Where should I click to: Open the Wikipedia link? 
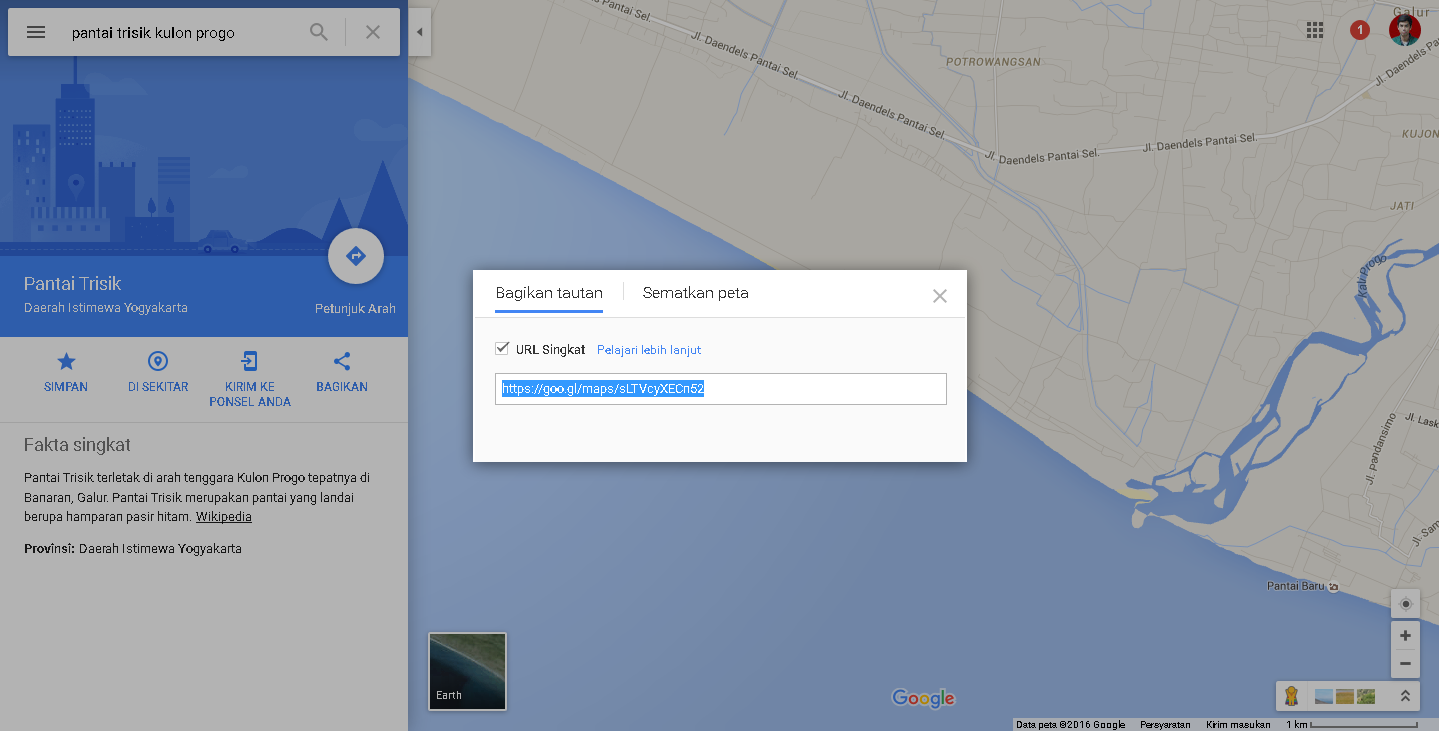pos(223,516)
